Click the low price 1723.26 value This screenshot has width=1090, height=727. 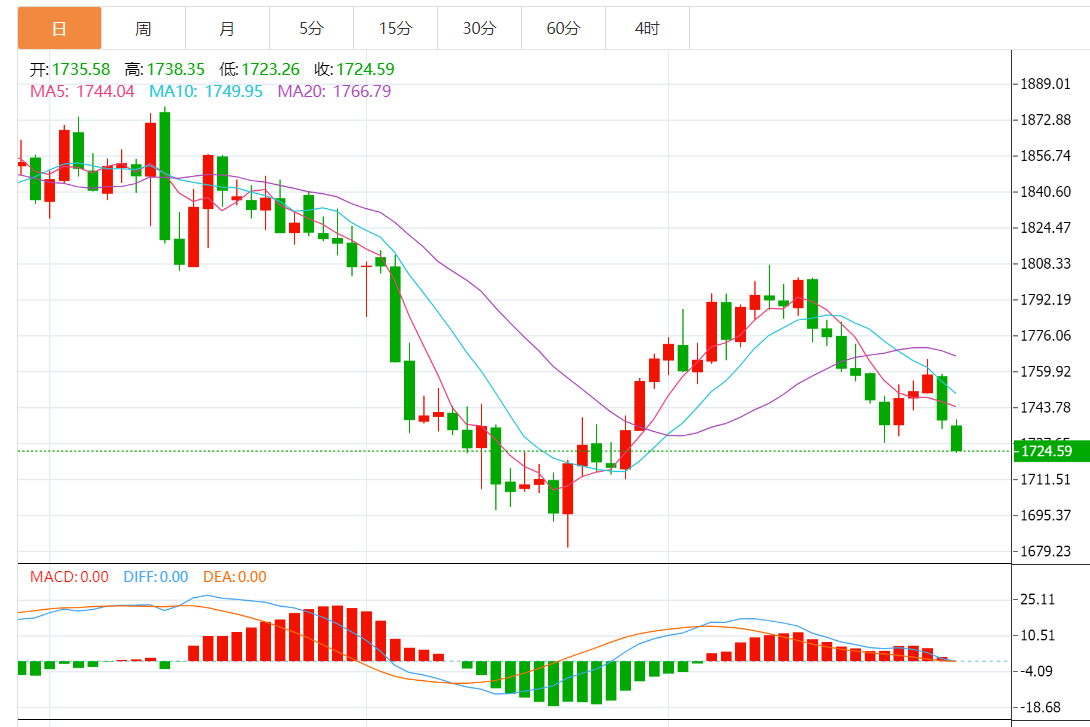point(270,70)
